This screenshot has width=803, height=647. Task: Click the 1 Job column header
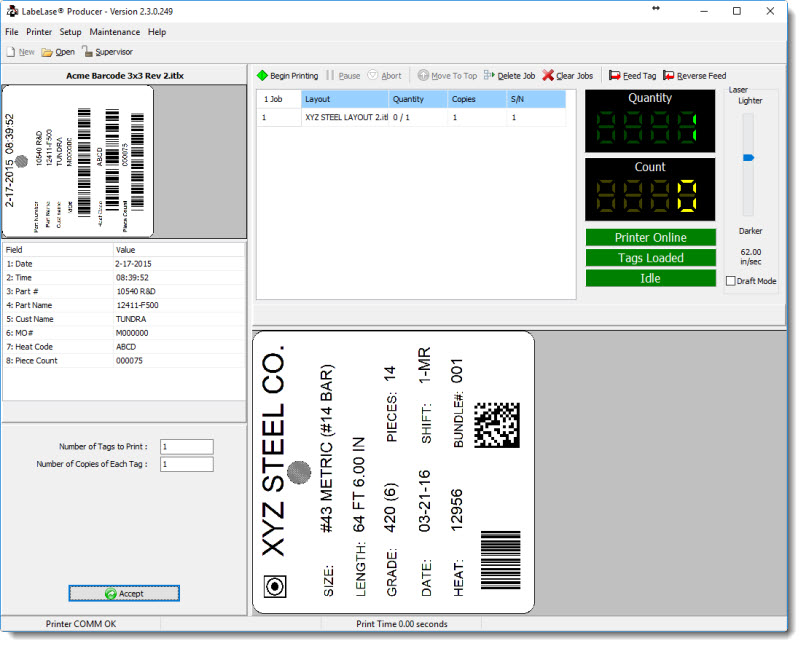pos(279,99)
